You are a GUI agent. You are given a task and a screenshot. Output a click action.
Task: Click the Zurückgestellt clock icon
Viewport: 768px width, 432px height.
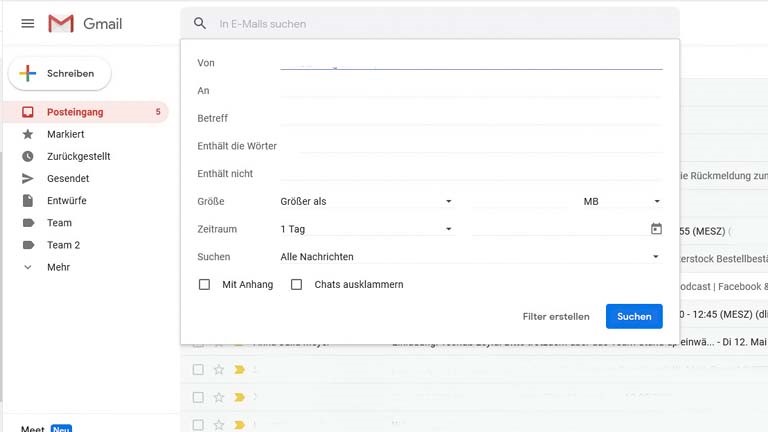(x=28, y=156)
